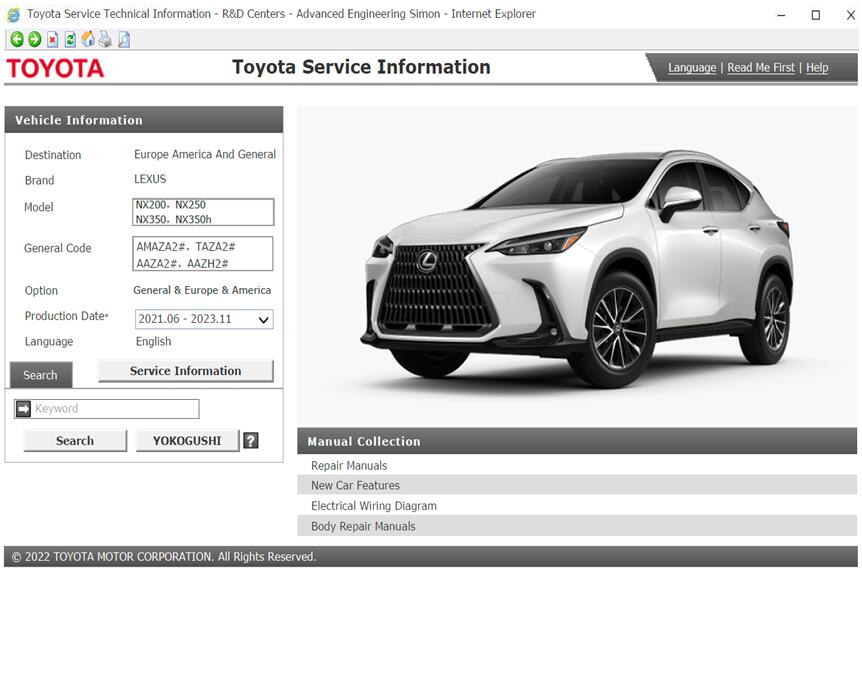Click the Lexus NX vehicle image

click(577, 266)
